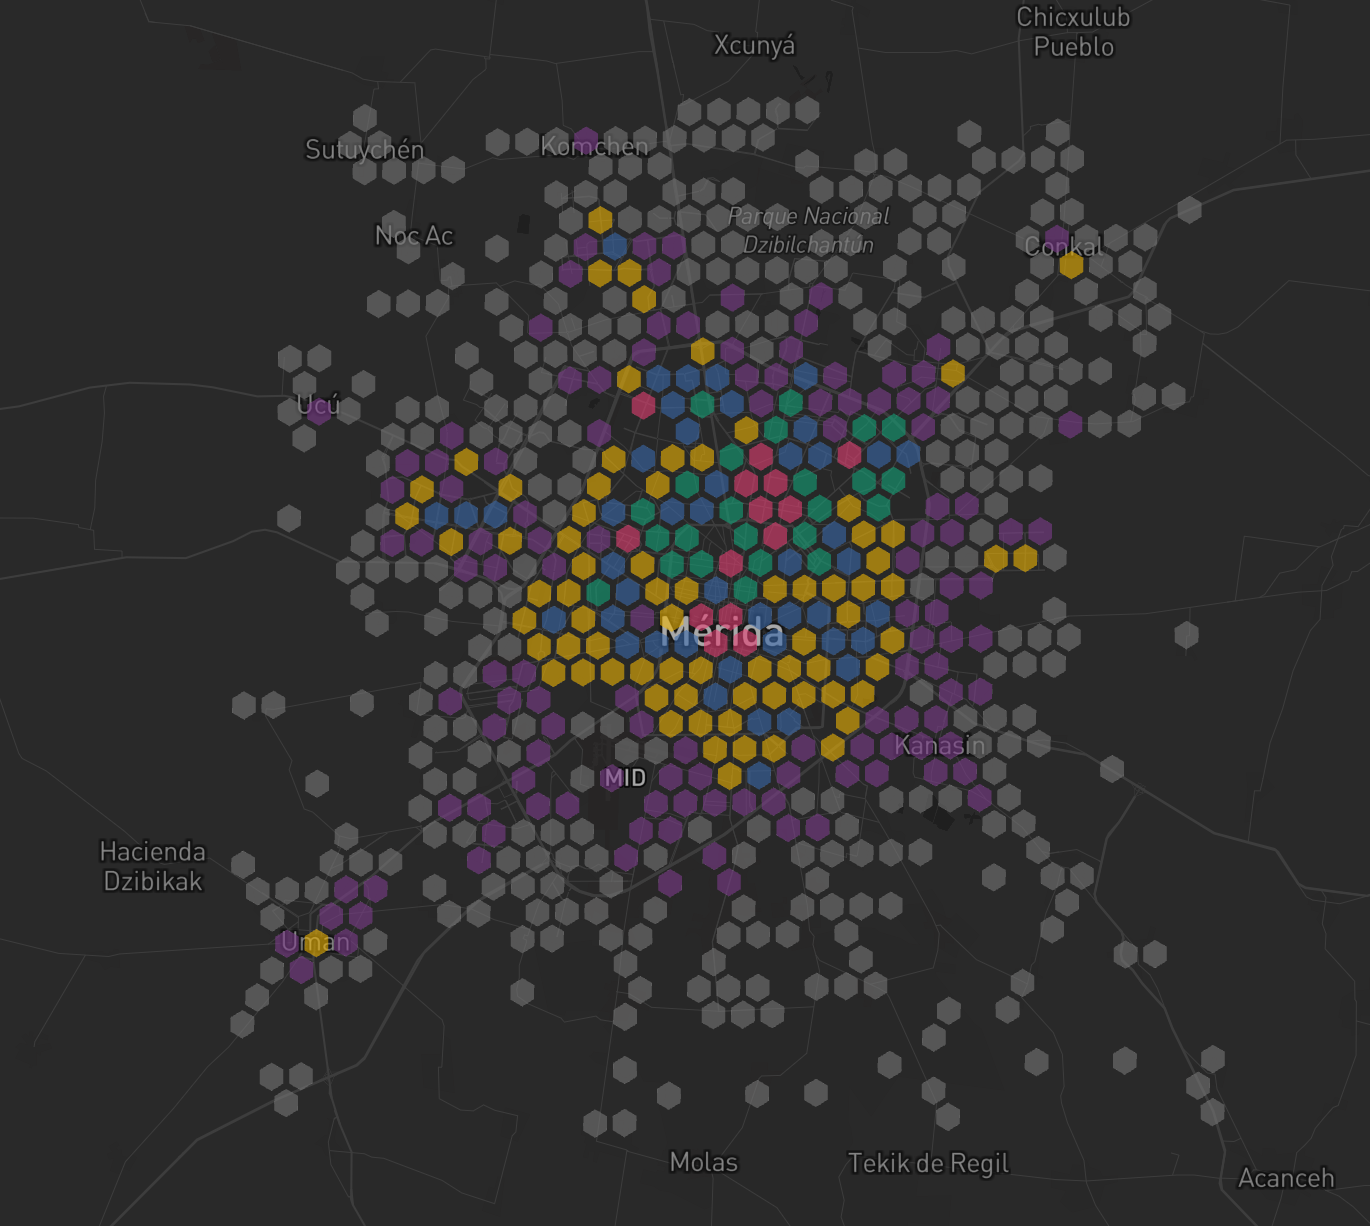Select the Chicxulub Pueblo label
The image size is (1370, 1226).
1073,32
